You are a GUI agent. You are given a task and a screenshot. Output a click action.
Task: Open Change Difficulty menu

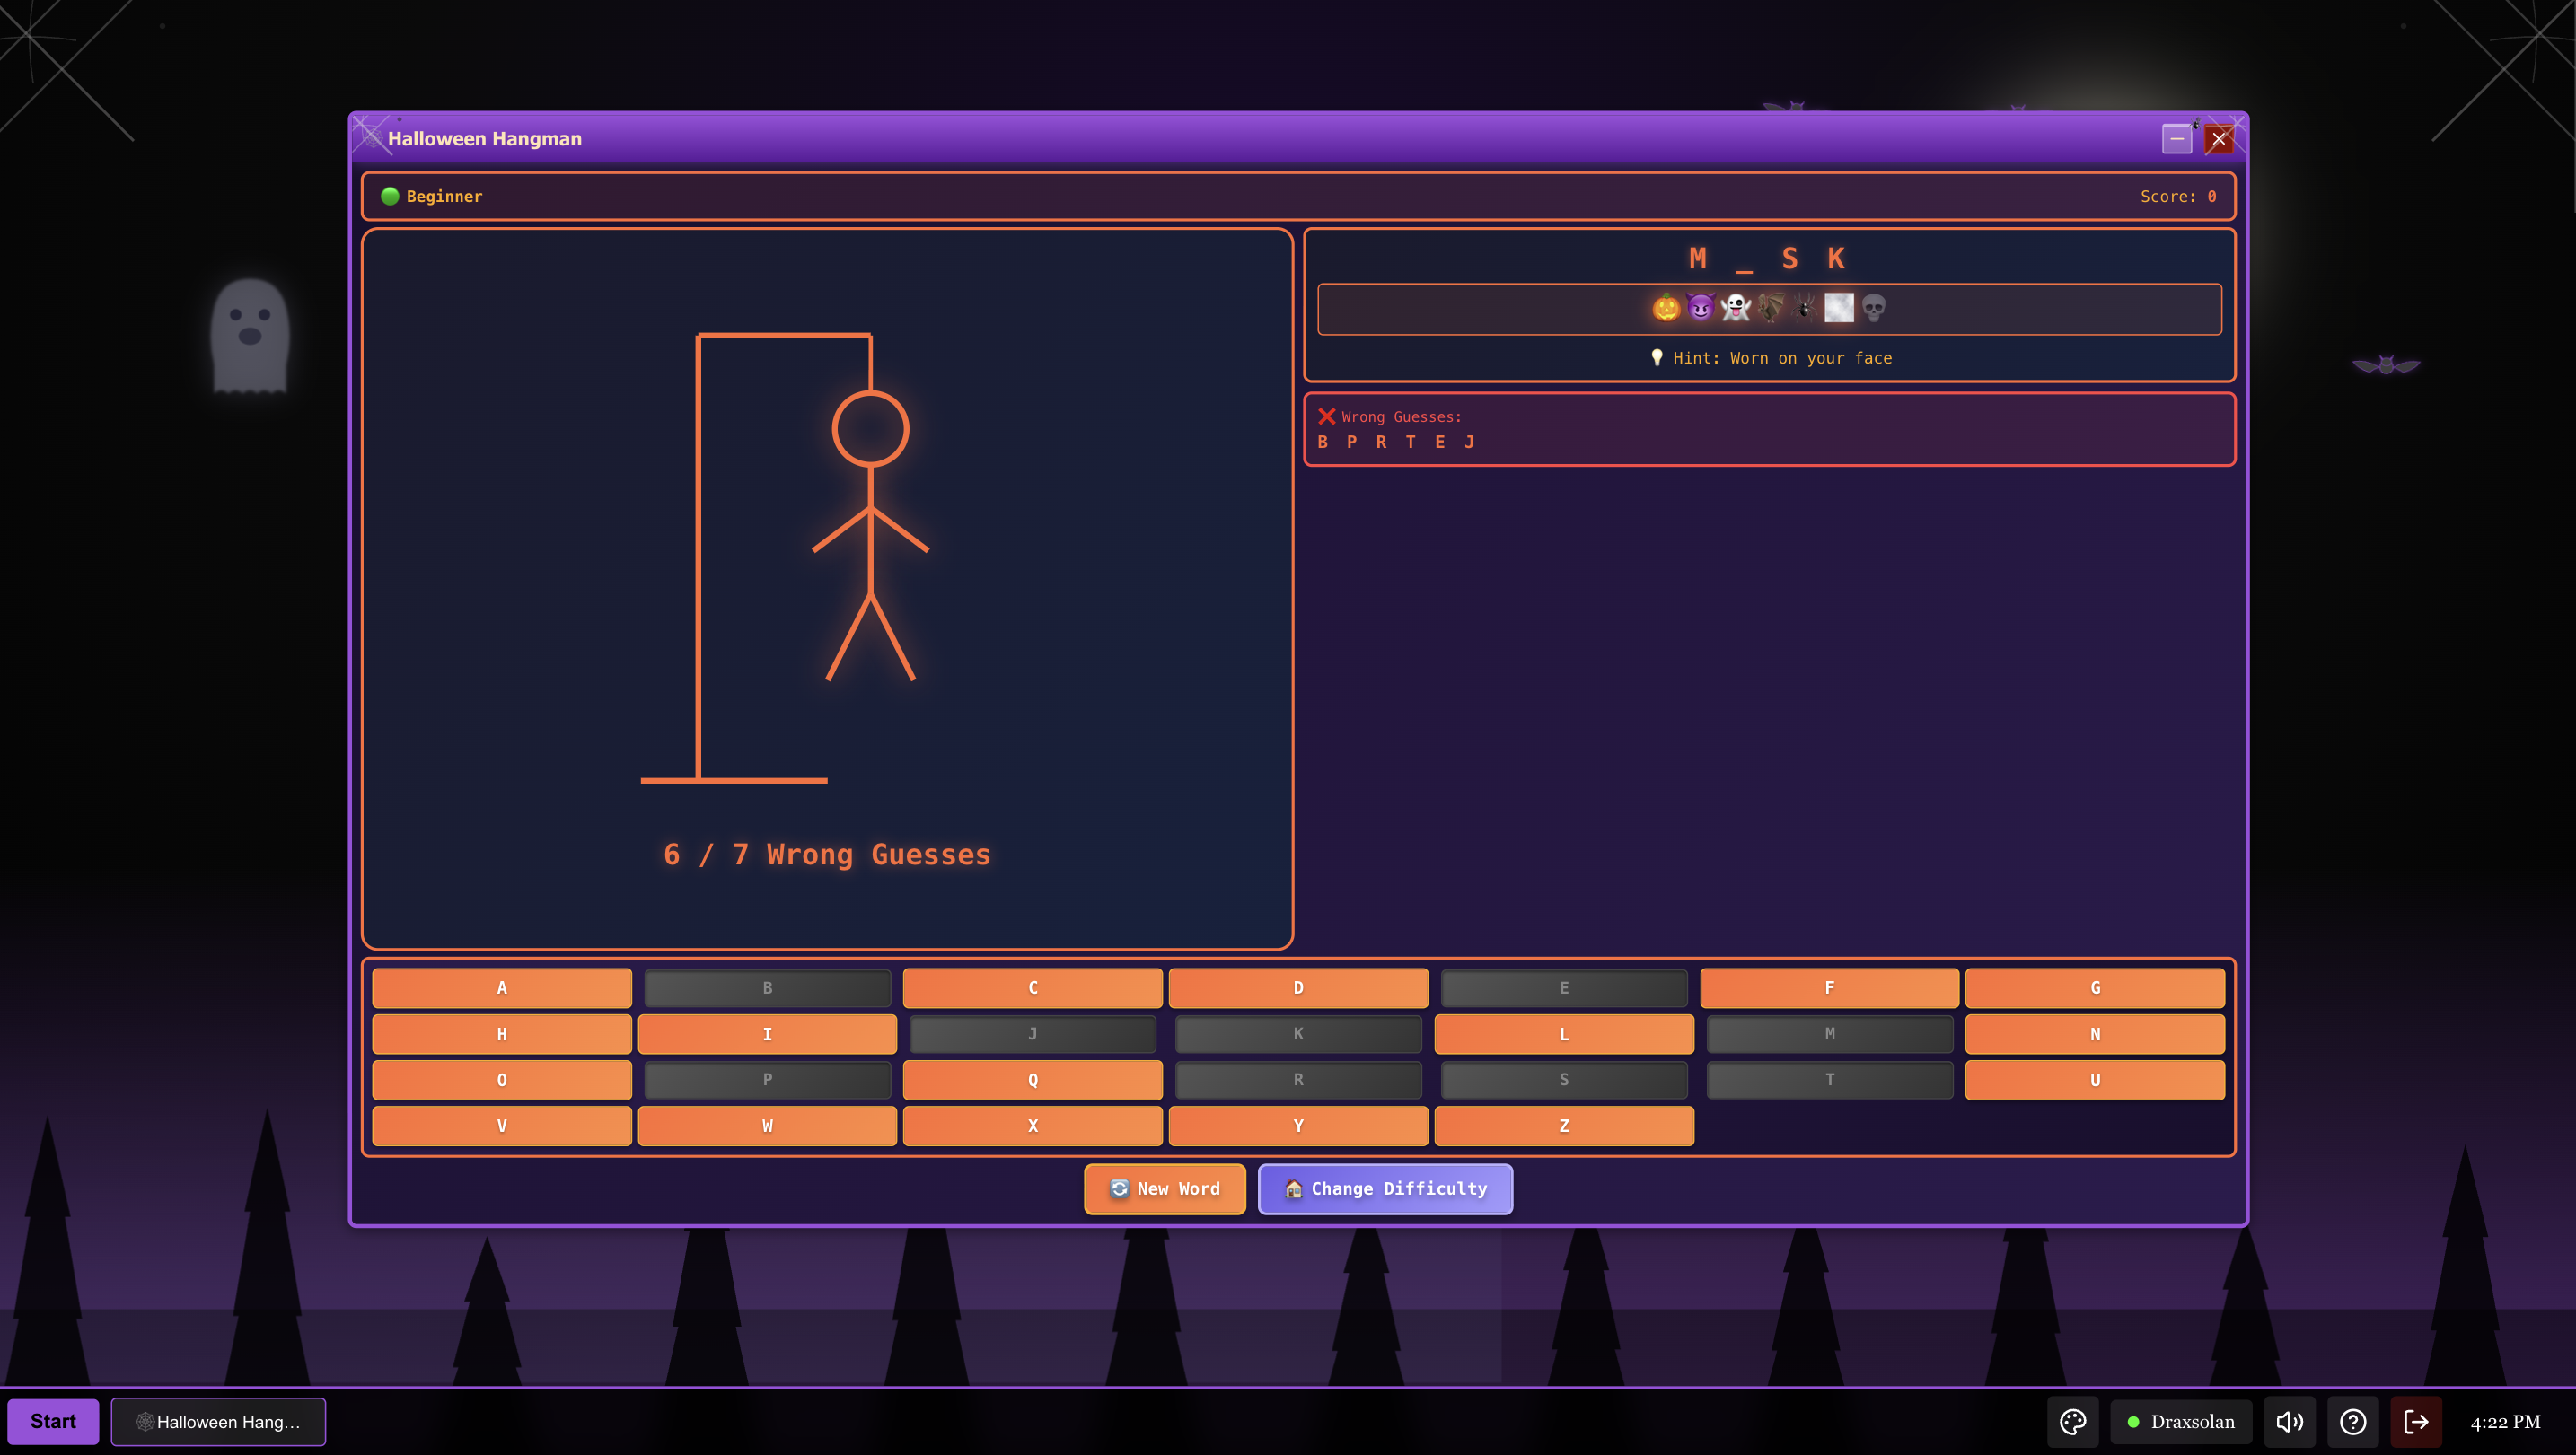[1384, 1188]
